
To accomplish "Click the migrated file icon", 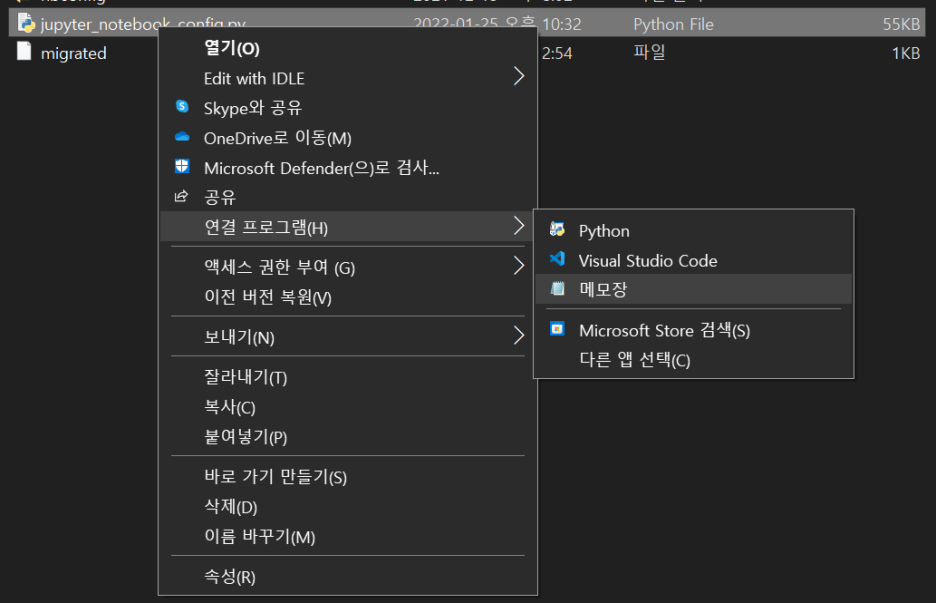I will [x=24, y=51].
